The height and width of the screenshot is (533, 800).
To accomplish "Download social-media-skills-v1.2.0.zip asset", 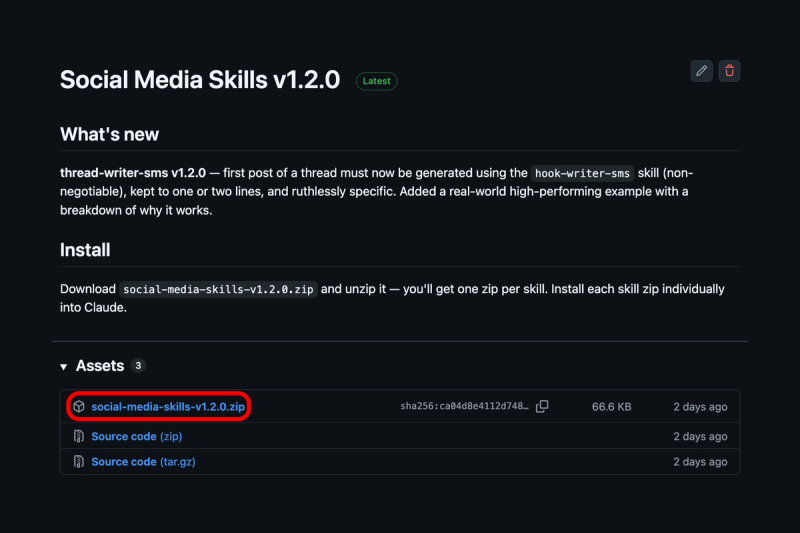I will 168,407.
